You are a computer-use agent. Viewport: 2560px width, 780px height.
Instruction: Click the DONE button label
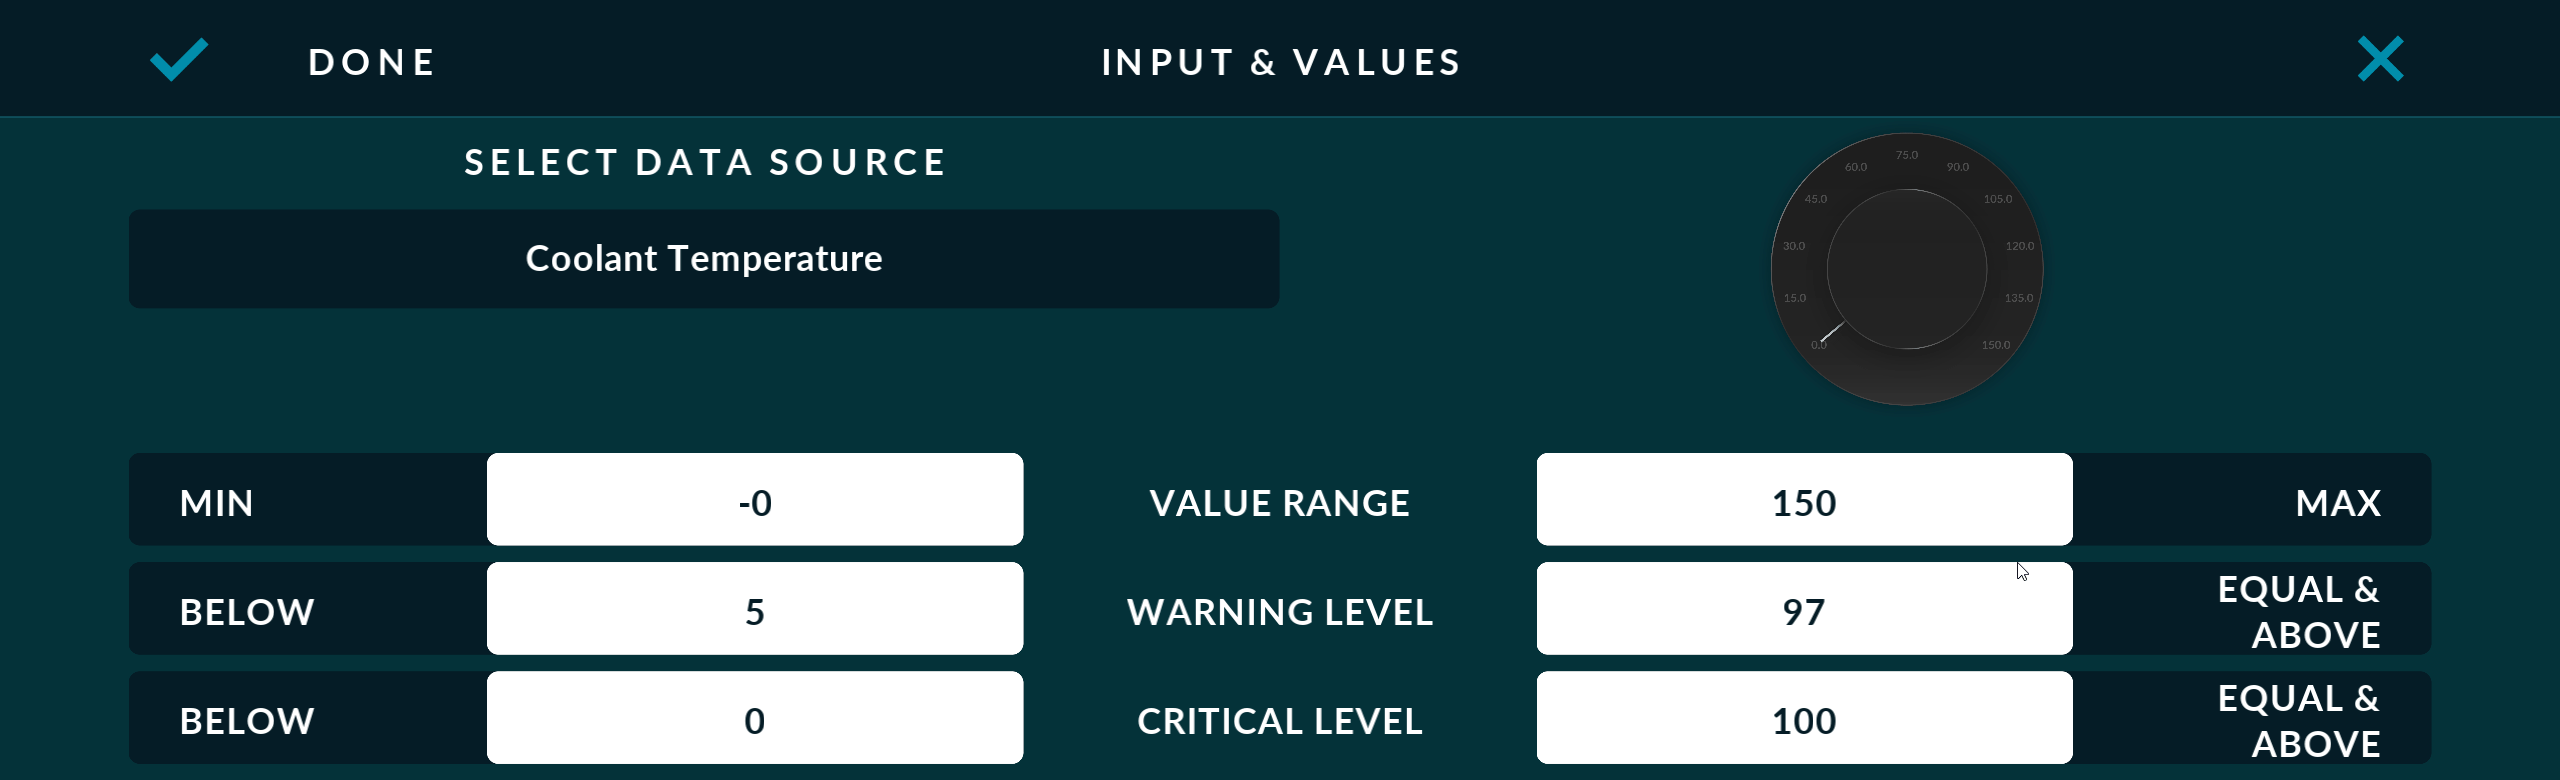[x=372, y=62]
